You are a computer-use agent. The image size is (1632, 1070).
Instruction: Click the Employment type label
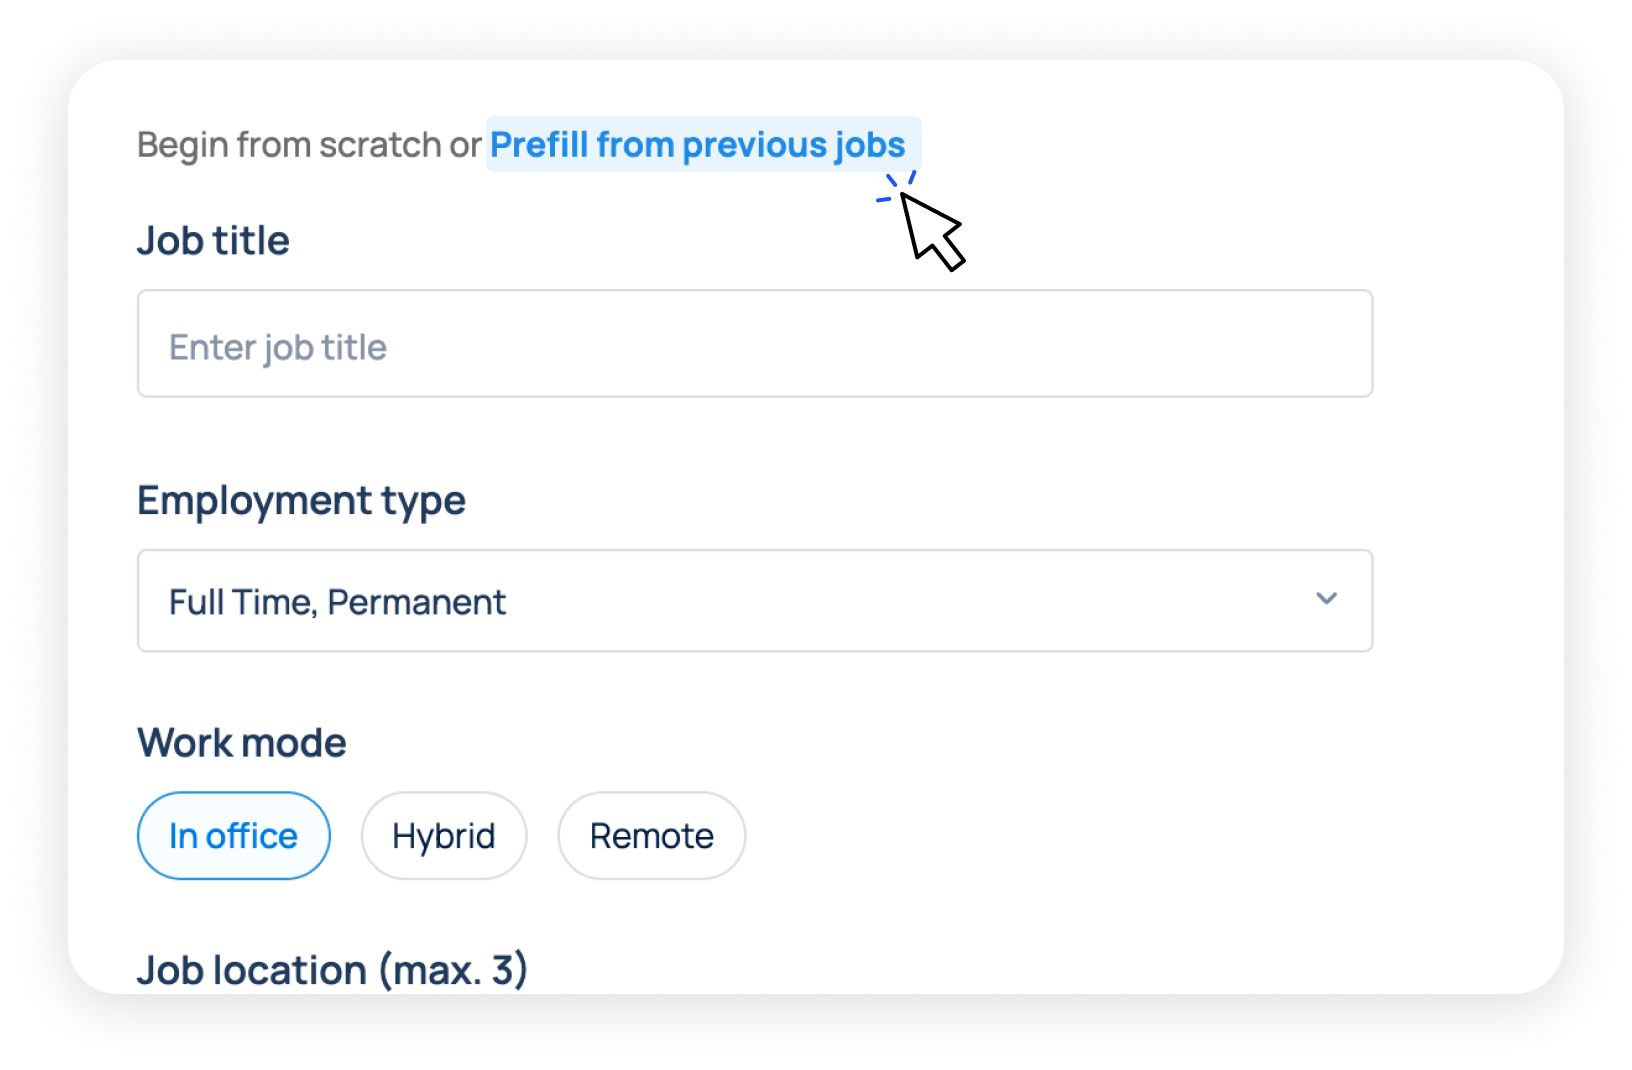point(301,500)
